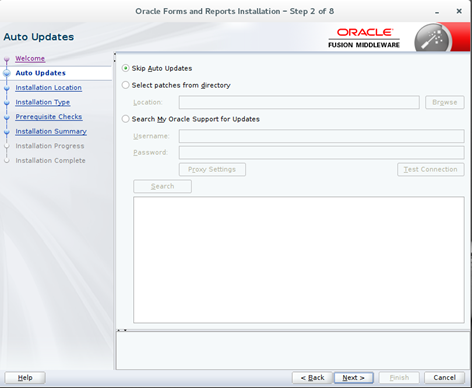Cancel the installation
This screenshot has height=388, width=472.
coord(444,378)
